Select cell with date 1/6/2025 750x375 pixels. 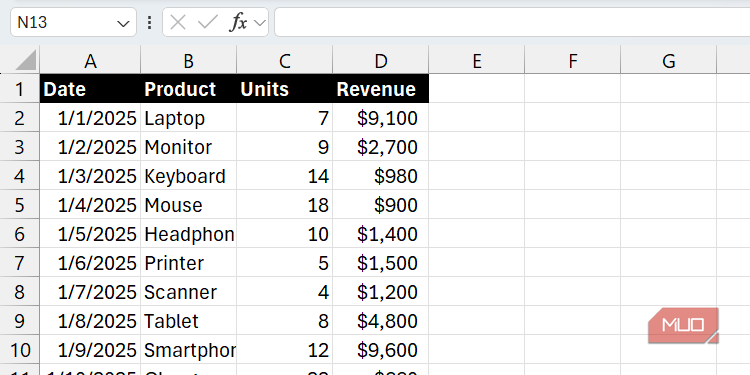(x=90, y=263)
